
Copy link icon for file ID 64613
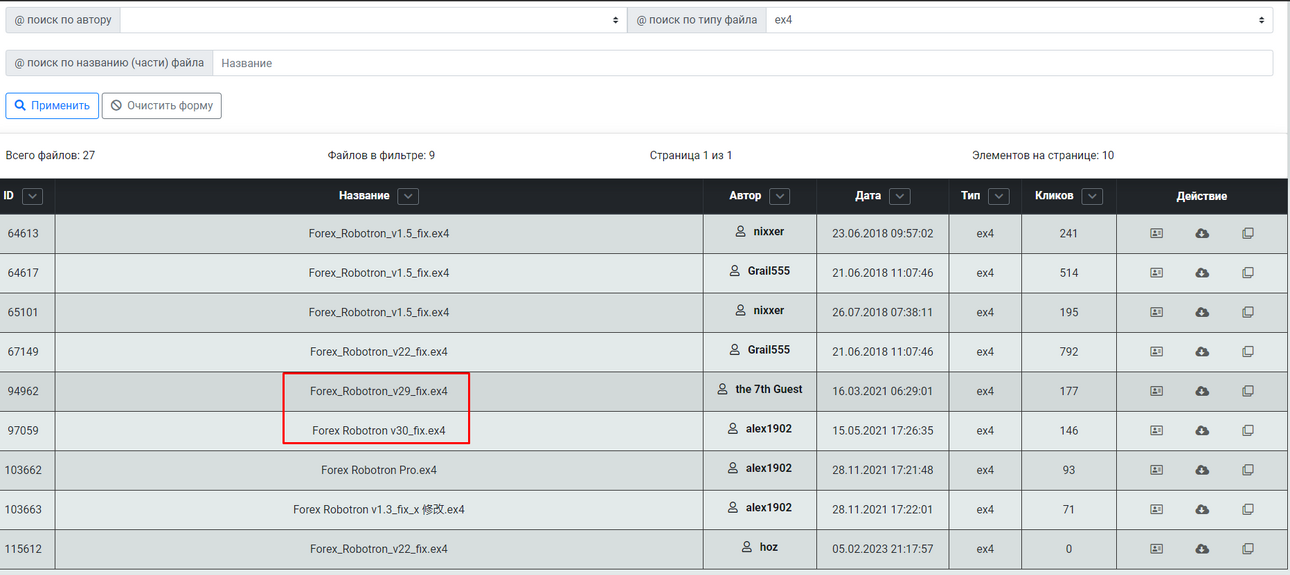(1247, 233)
